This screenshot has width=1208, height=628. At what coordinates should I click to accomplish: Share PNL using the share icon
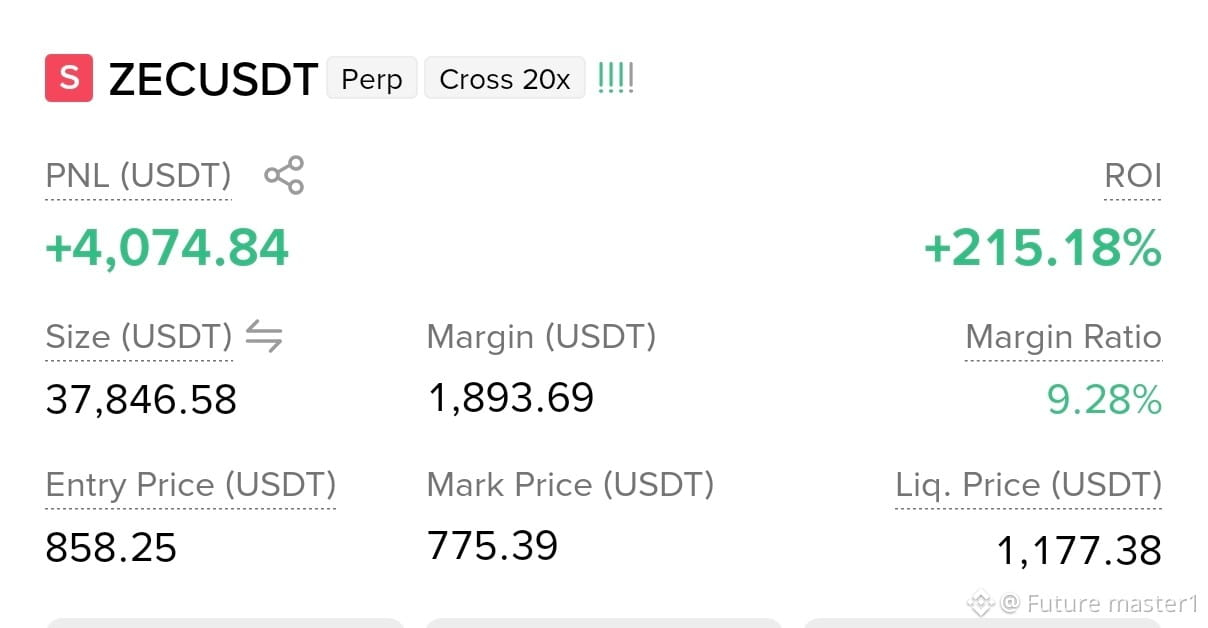(x=284, y=175)
